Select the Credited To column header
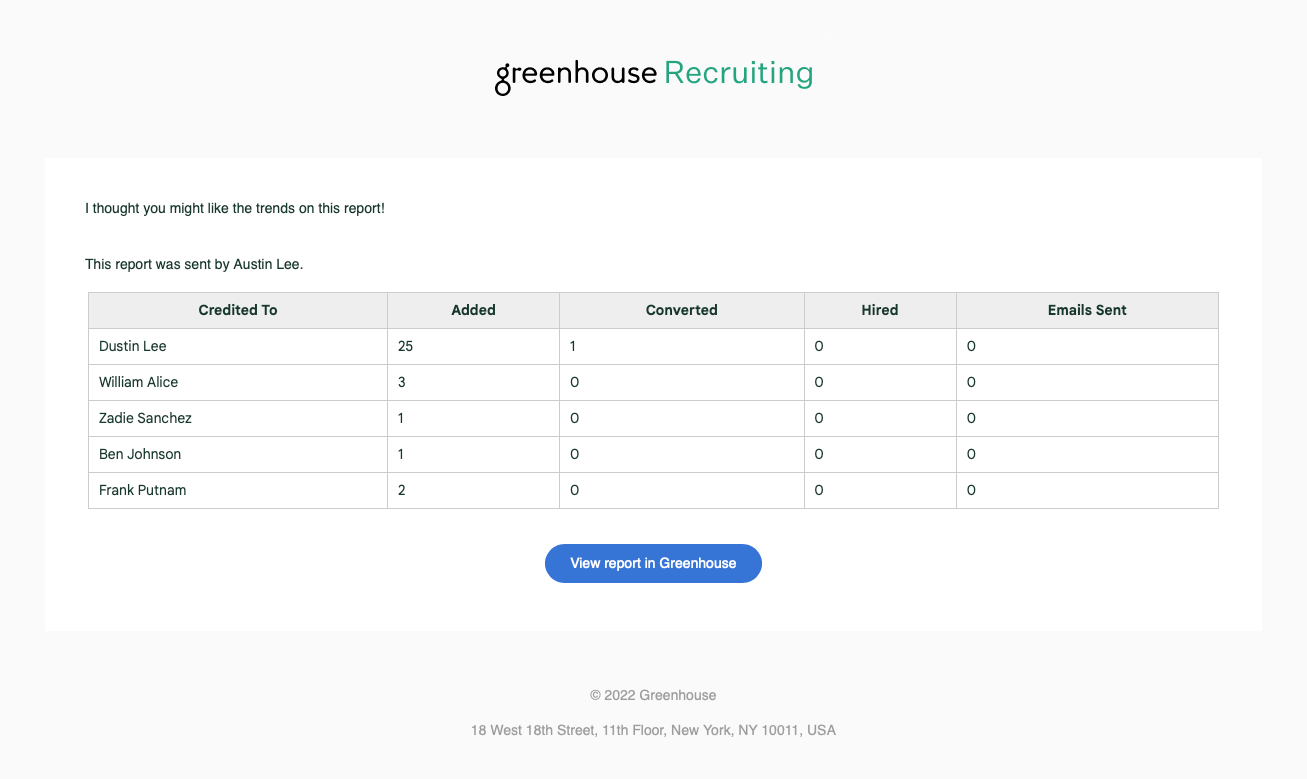The image size is (1307, 779). coord(238,310)
